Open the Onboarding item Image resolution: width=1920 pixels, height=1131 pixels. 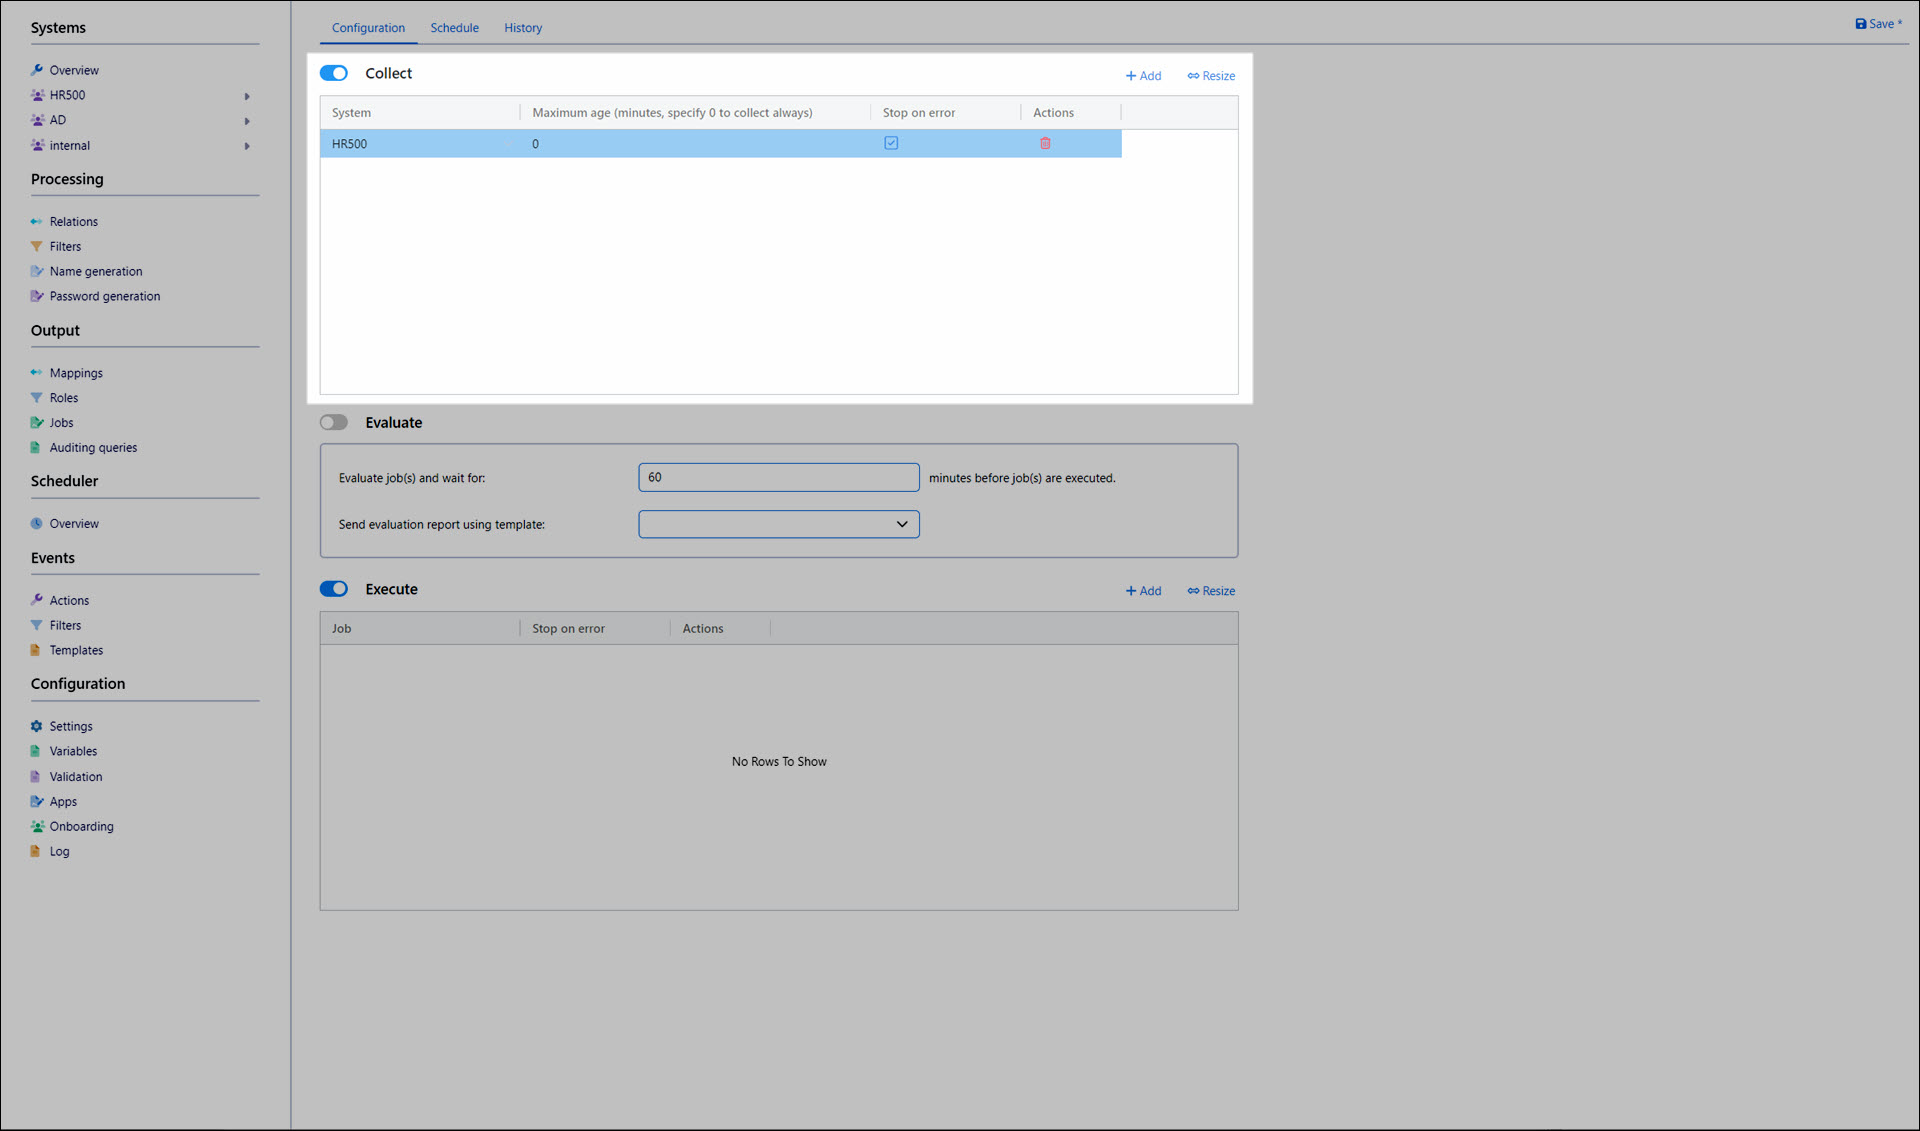coord(81,826)
